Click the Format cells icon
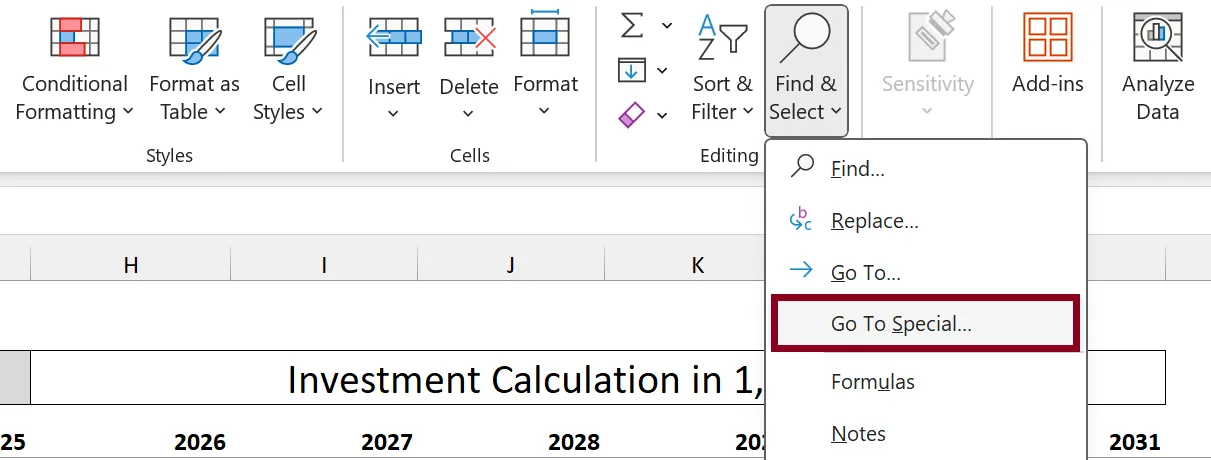Viewport: 1211px width, 460px height. [545, 34]
